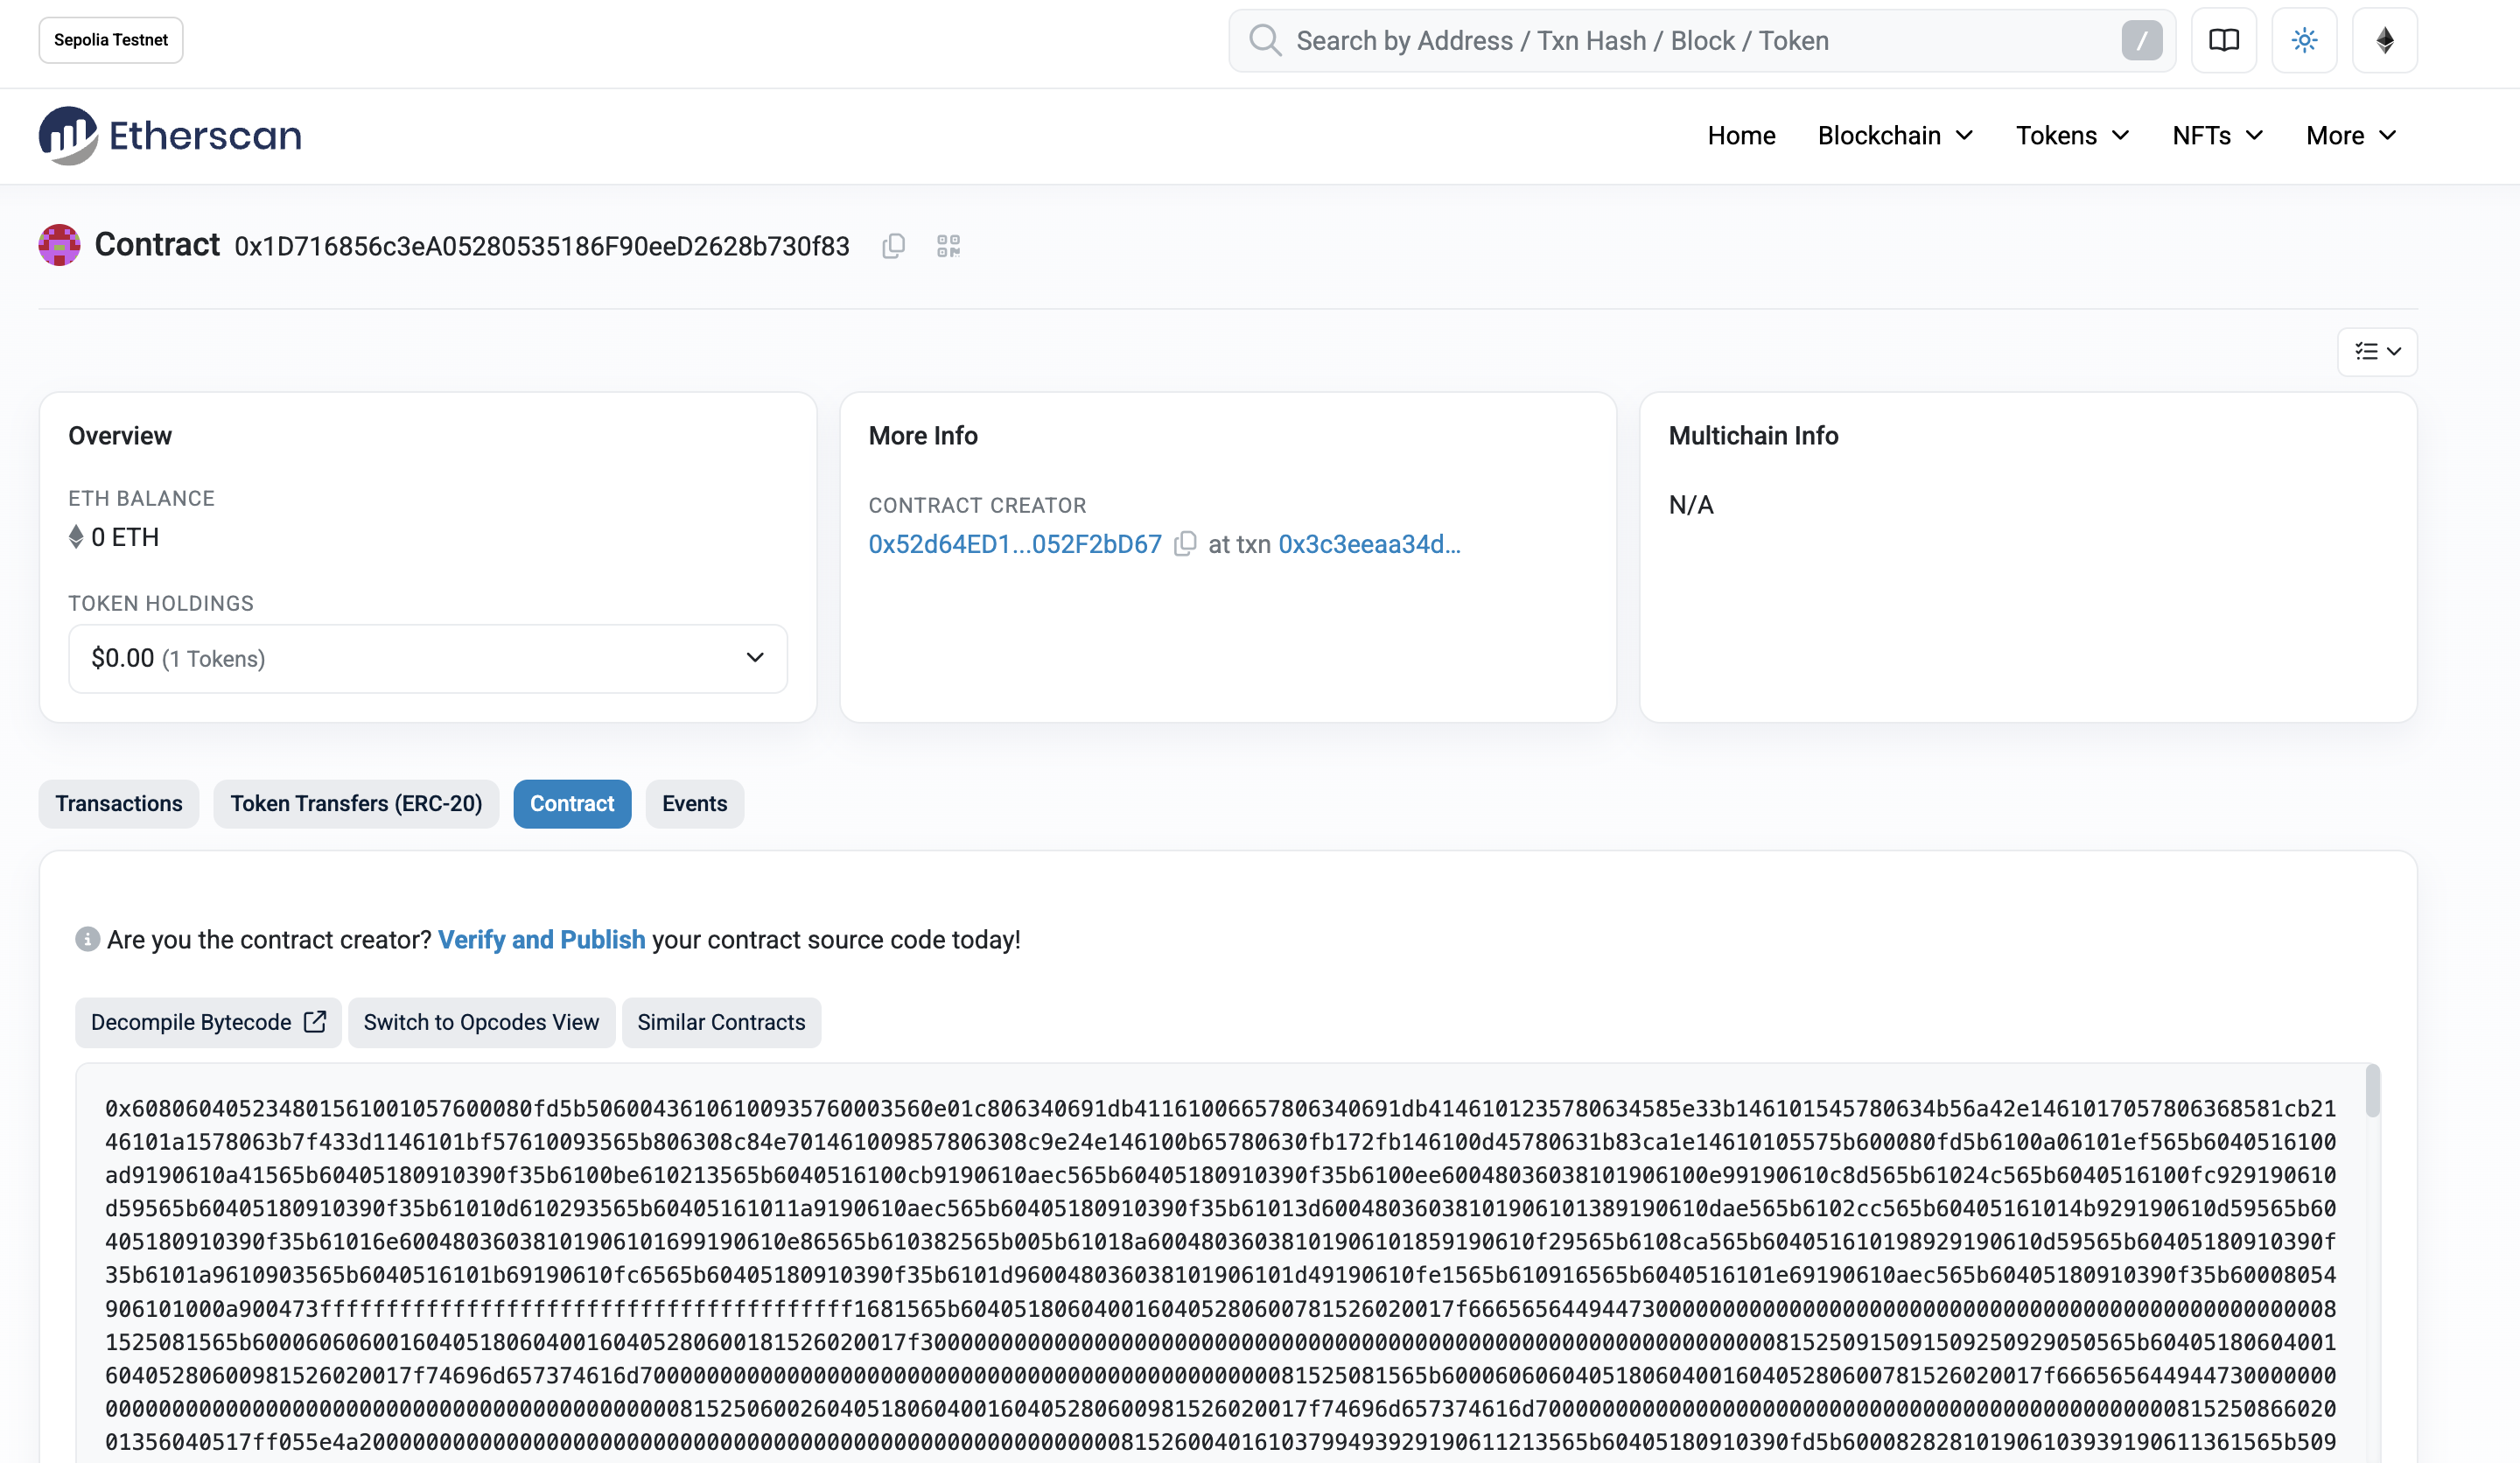The height and width of the screenshot is (1463, 2520).
Task: Show the contract address QR code
Action: (948, 246)
